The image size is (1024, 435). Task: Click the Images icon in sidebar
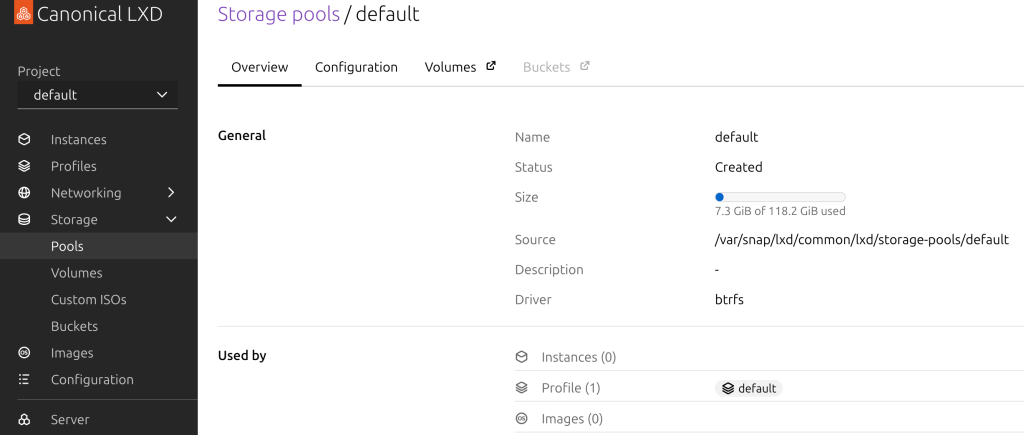coord(24,353)
